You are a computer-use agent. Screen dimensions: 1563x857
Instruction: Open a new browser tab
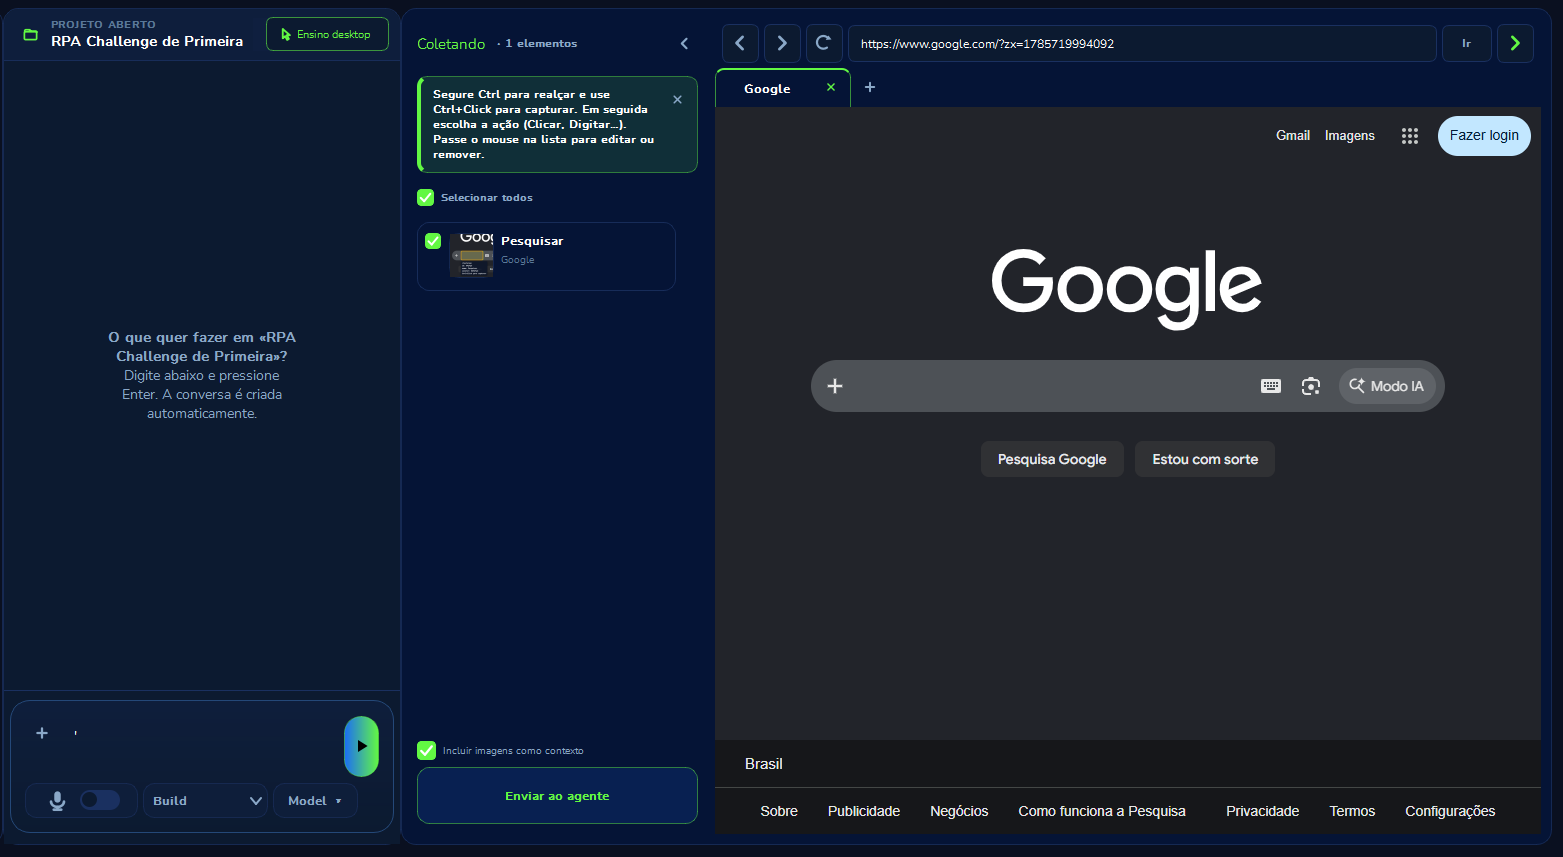pos(870,87)
